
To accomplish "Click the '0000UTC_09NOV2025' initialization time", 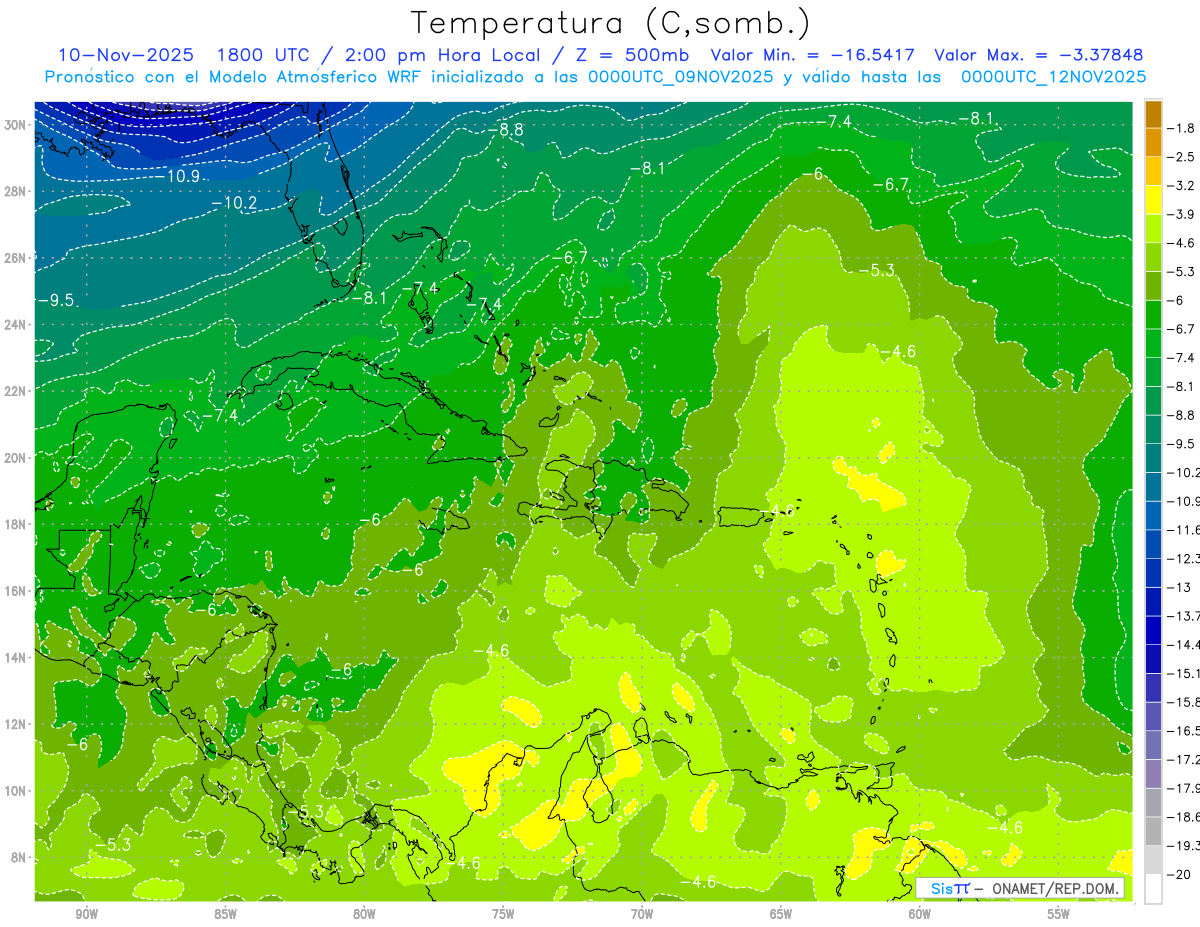I will pos(681,77).
